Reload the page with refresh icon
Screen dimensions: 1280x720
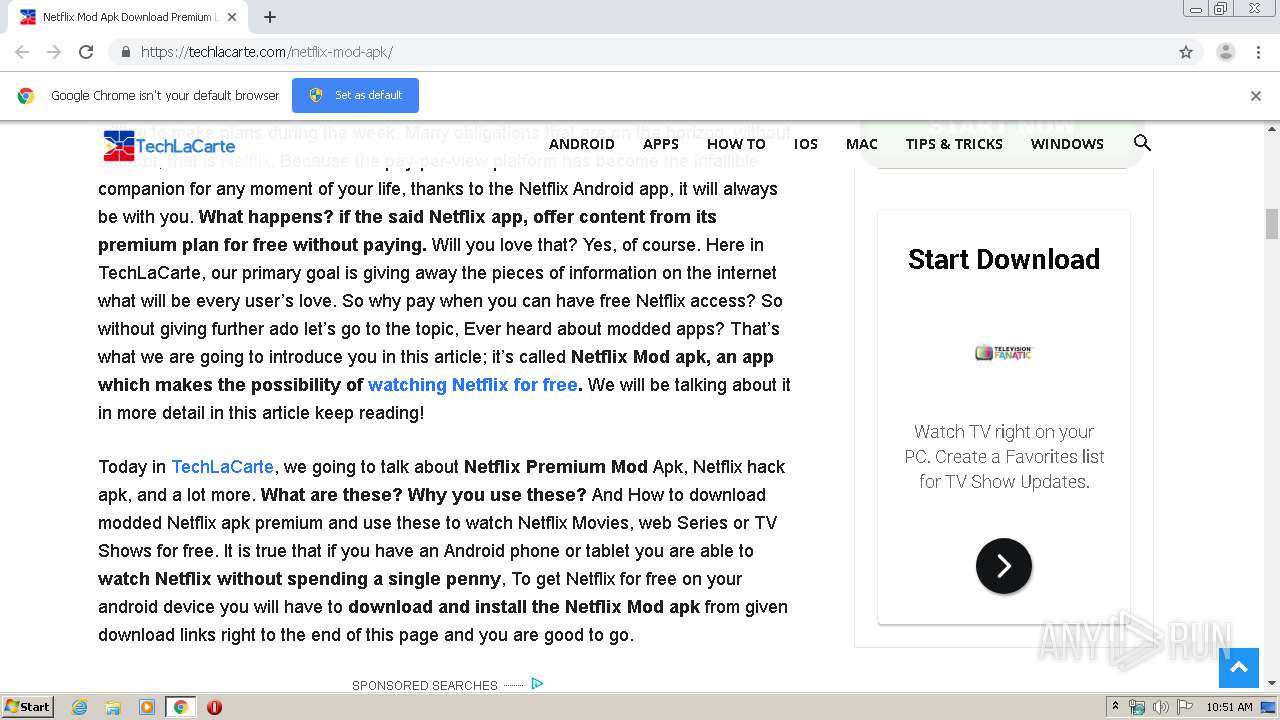point(86,52)
